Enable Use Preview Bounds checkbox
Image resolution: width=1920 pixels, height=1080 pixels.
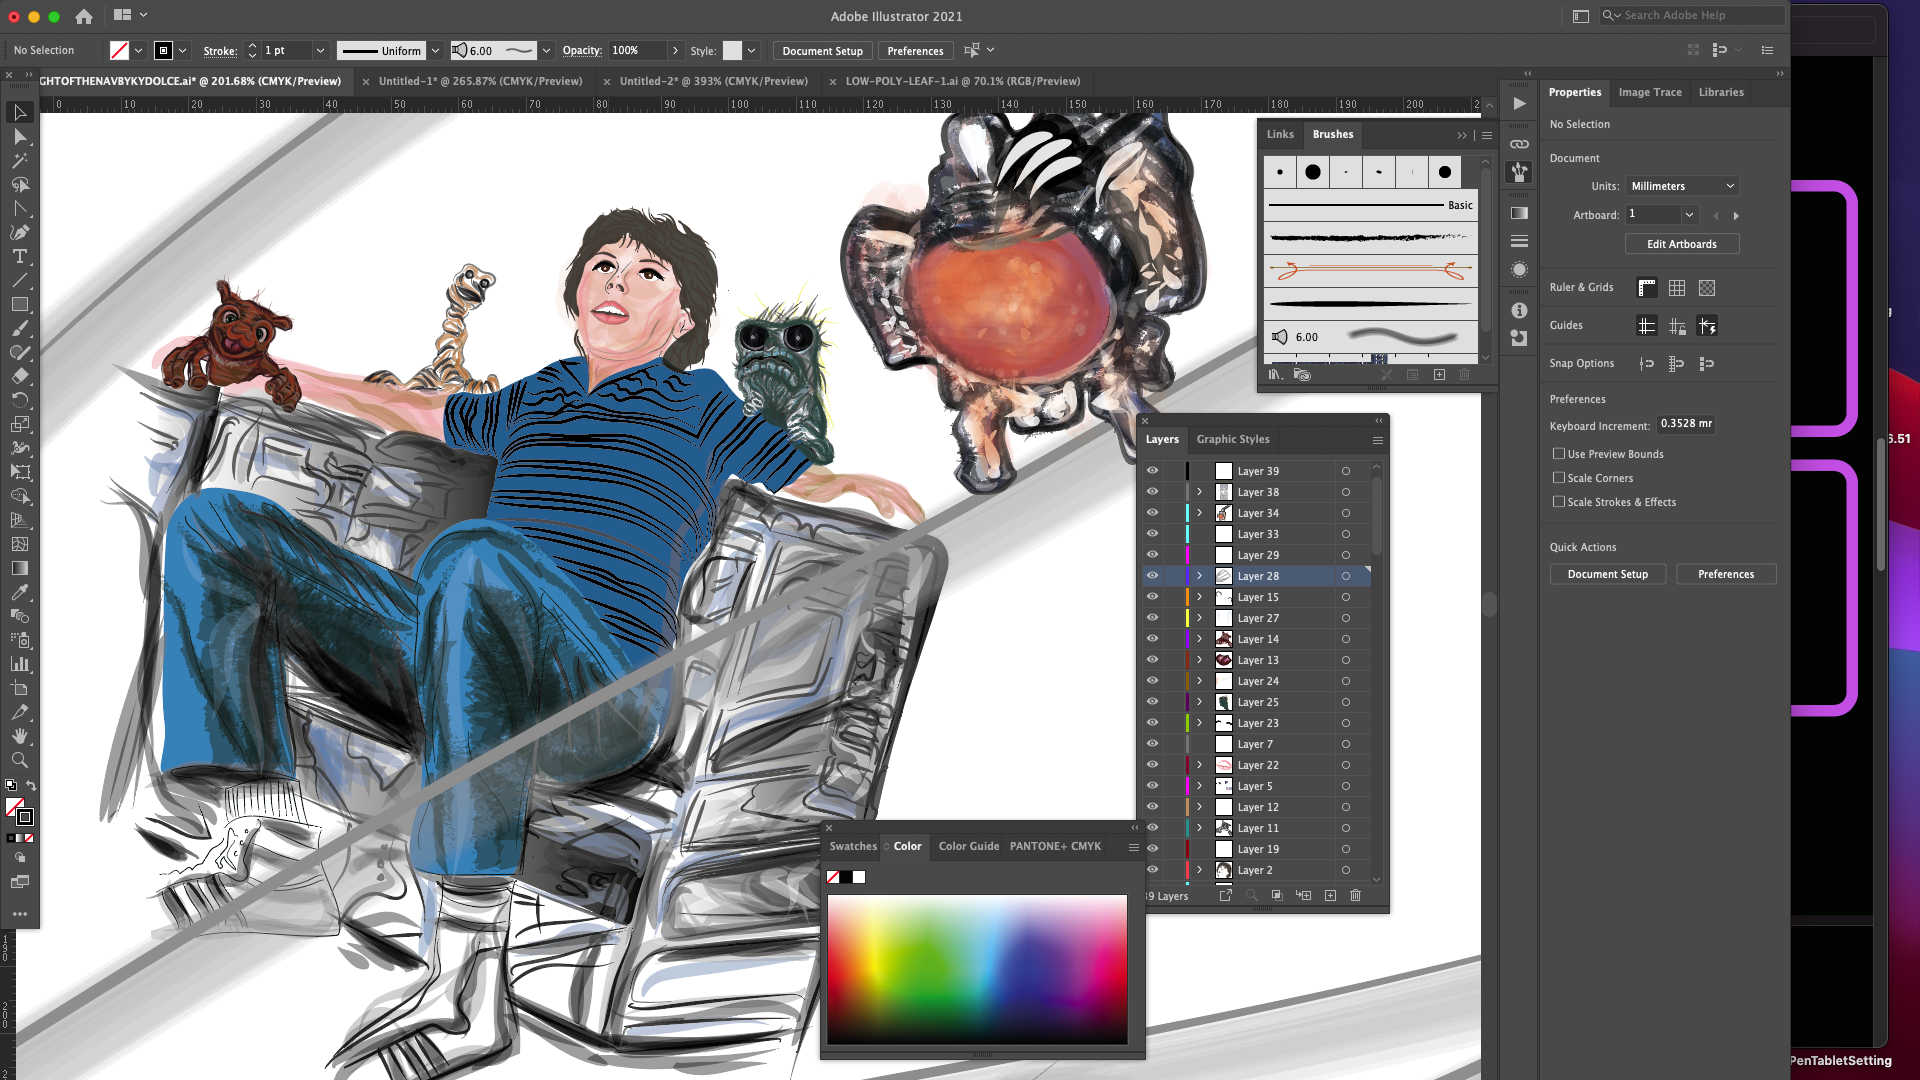point(1558,454)
